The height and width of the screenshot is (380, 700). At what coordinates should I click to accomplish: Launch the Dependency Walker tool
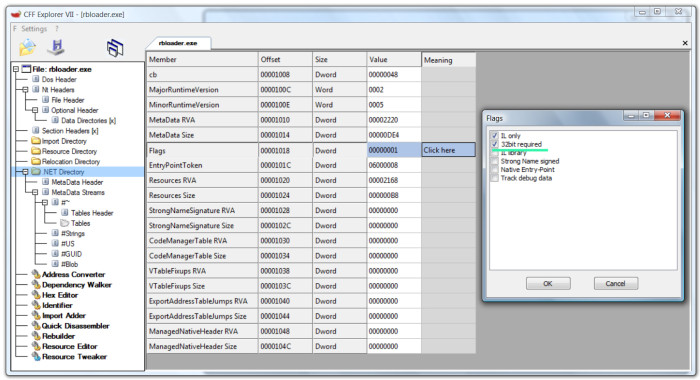pyautogui.click(x=76, y=285)
